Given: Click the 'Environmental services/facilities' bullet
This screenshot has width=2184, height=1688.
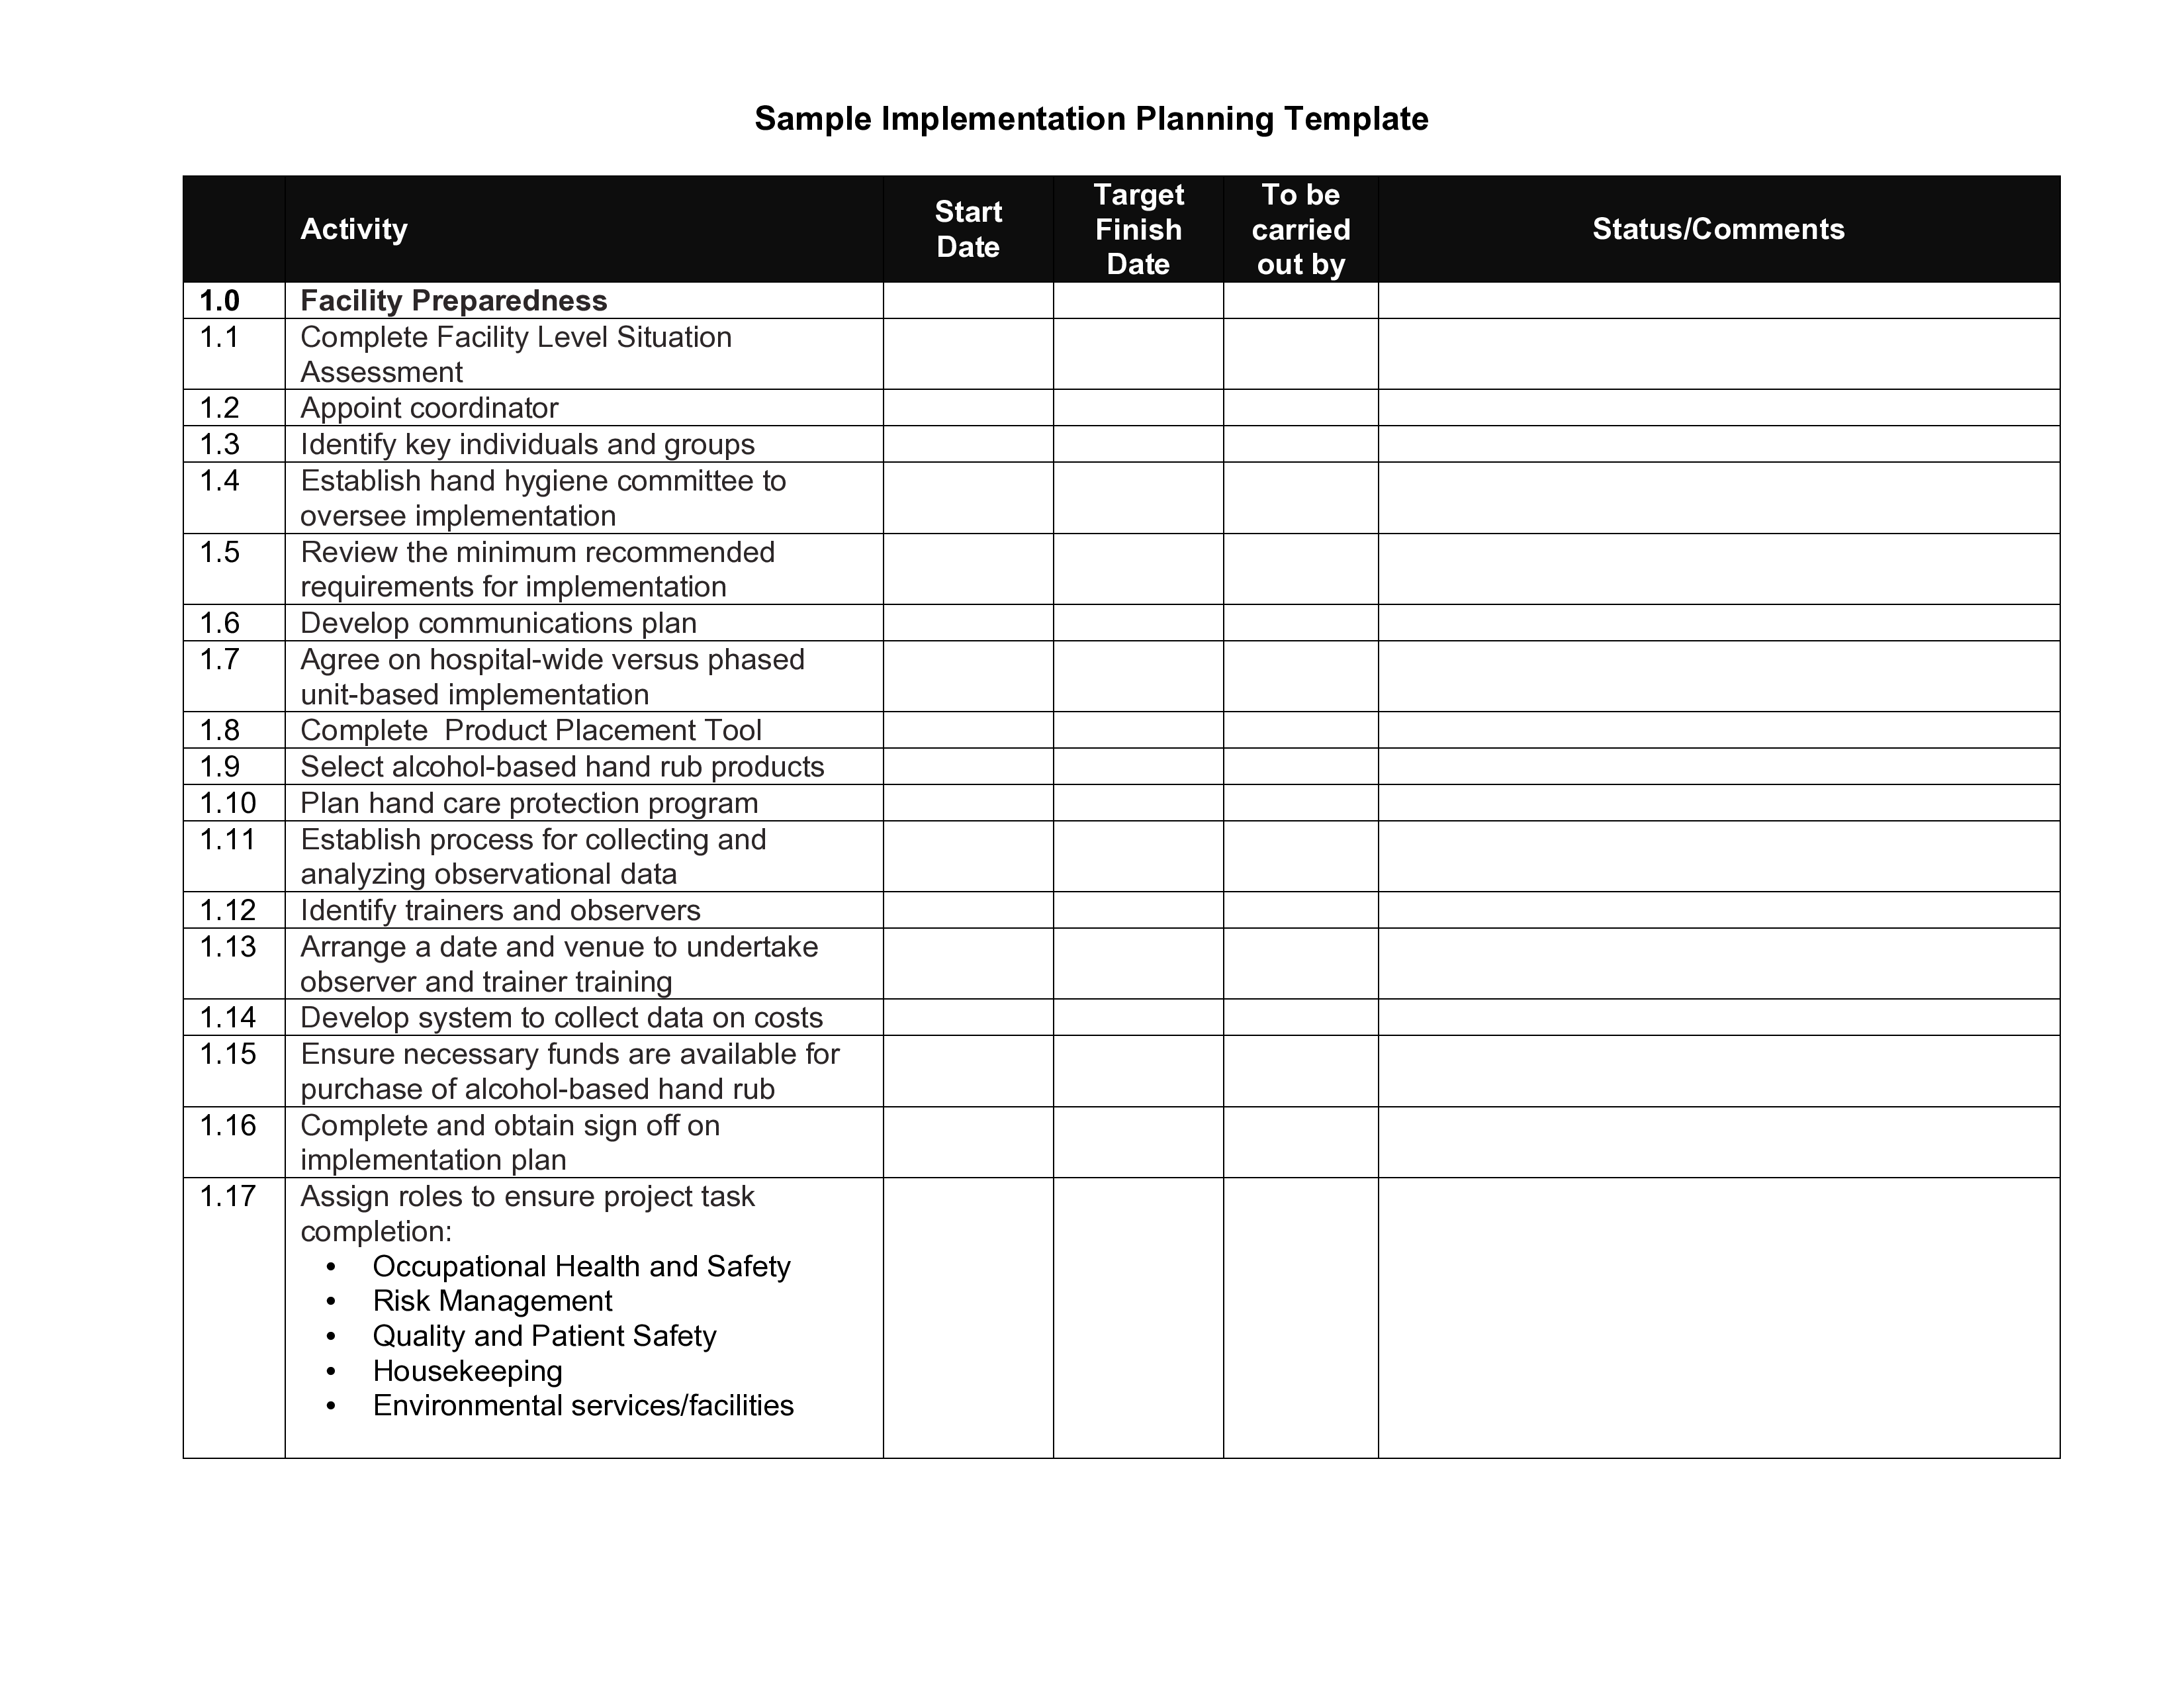Looking at the screenshot, I should pos(583,1405).
